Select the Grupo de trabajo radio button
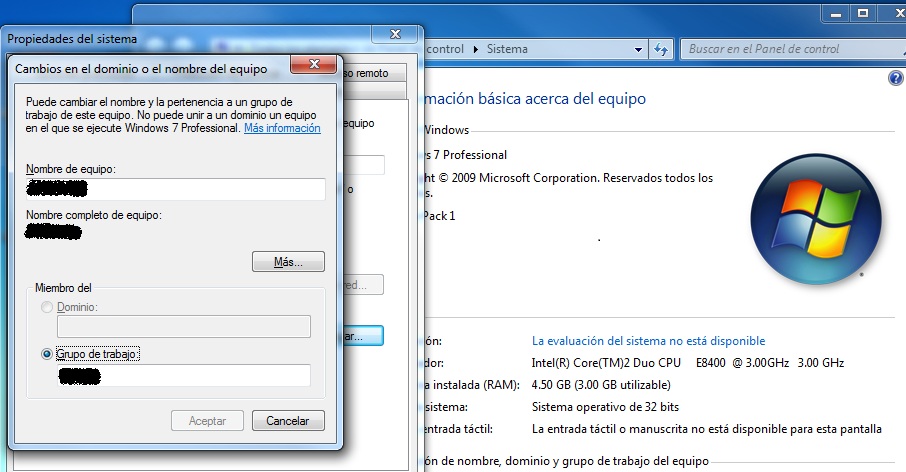Image resolution: width=906 pixels, height=472 pixels. 47,354
